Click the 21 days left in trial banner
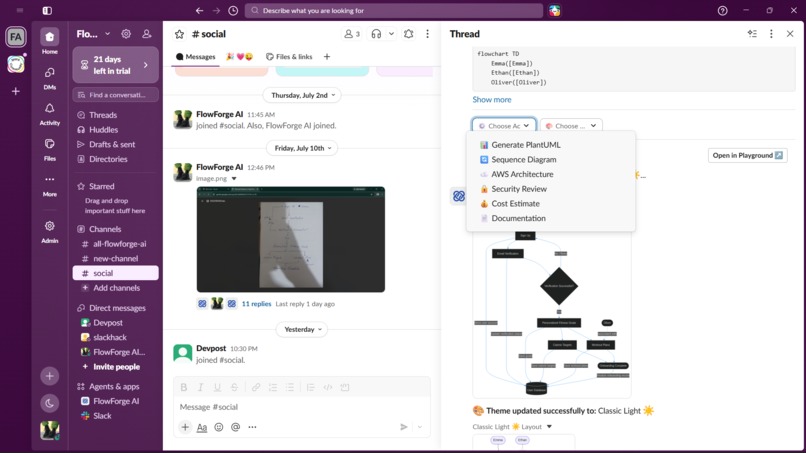This screenshot has width=806, height=453. point(116,65)
